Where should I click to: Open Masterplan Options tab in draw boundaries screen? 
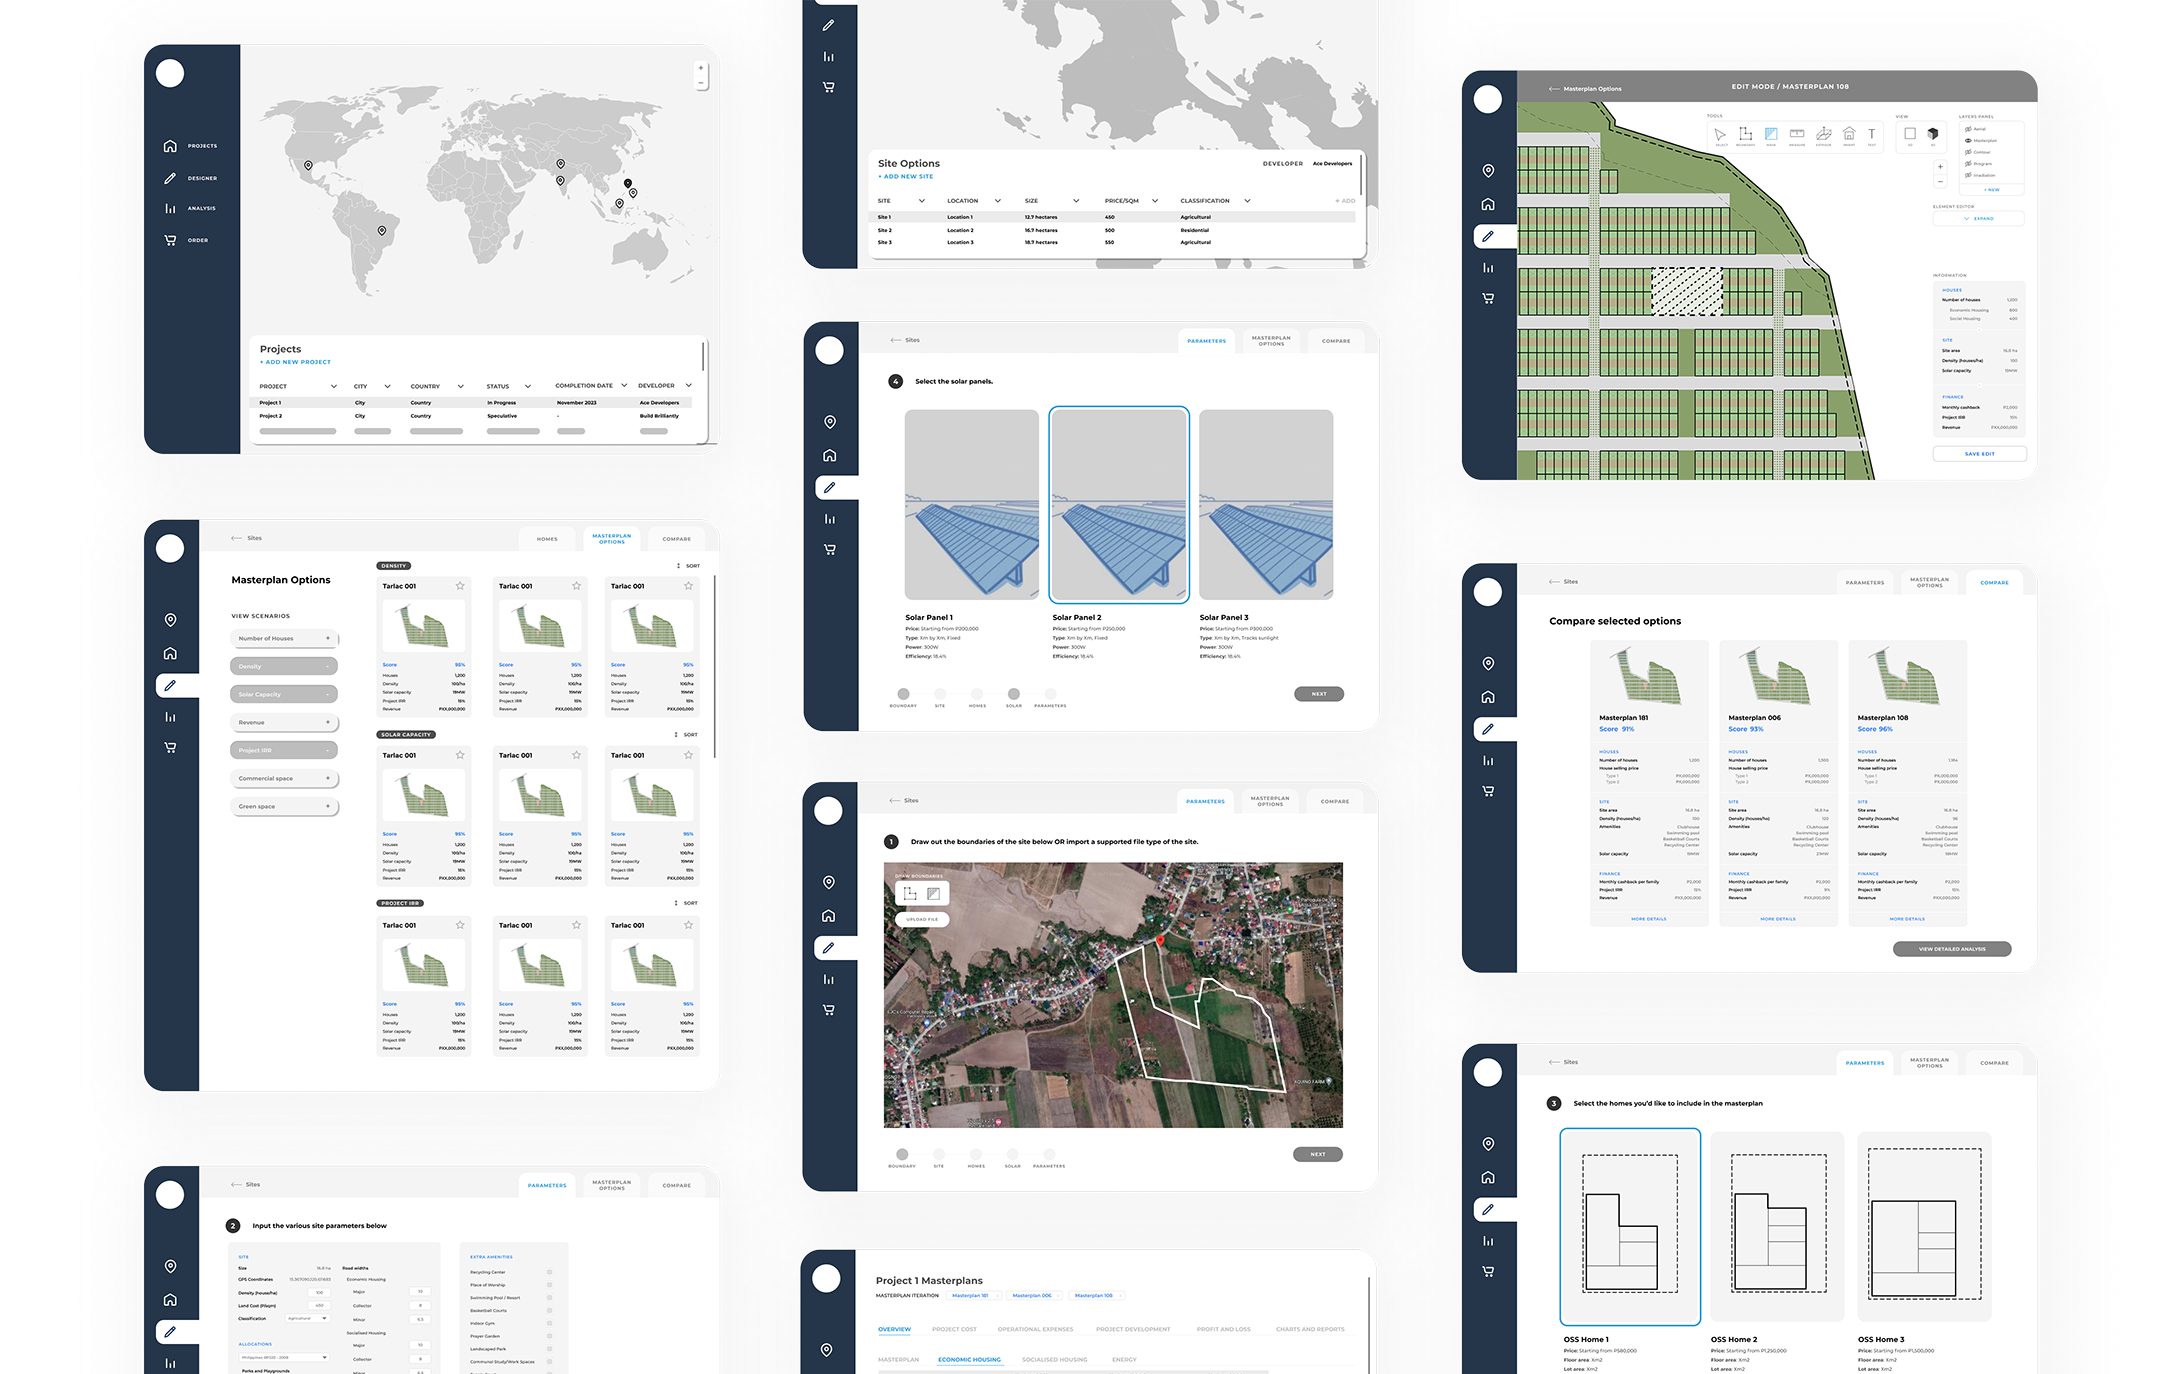click(1270, 802)
